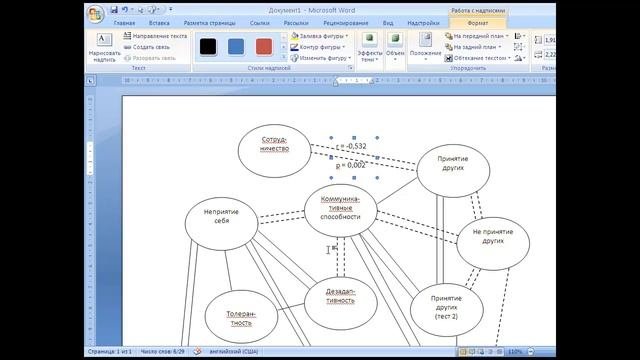Select the Неприятие себя ellipse

click(221, 224)
